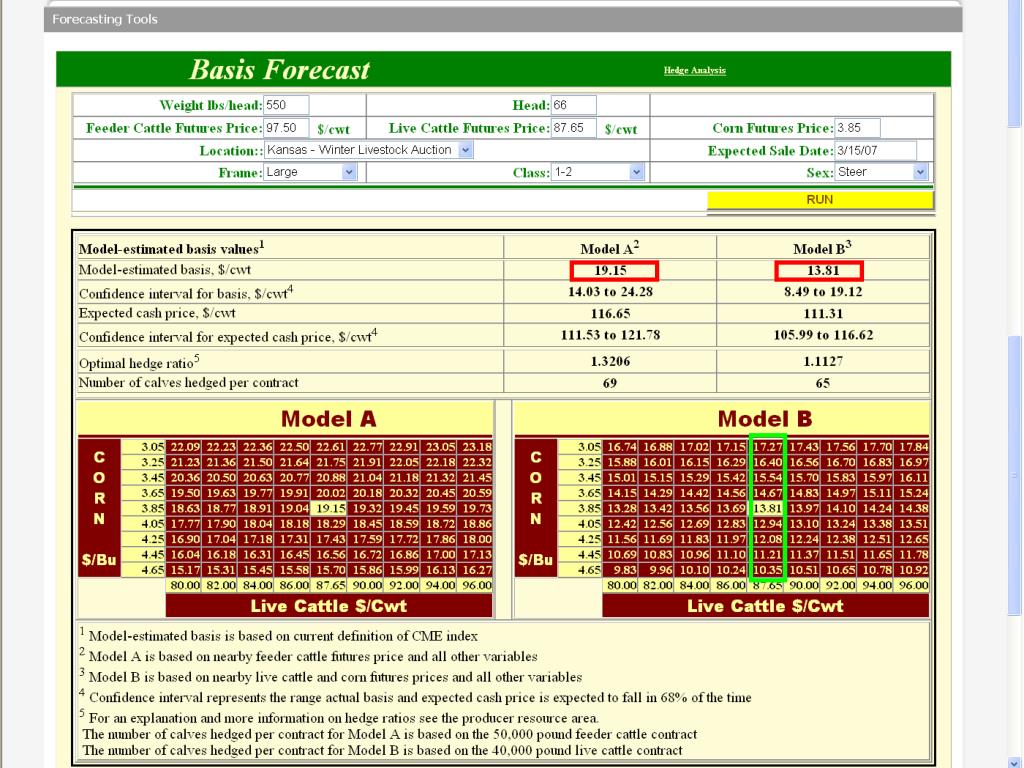The image size is (1024, 768).
Task: Click Model A estimated basis 19.15
Action: pos(611,270)
